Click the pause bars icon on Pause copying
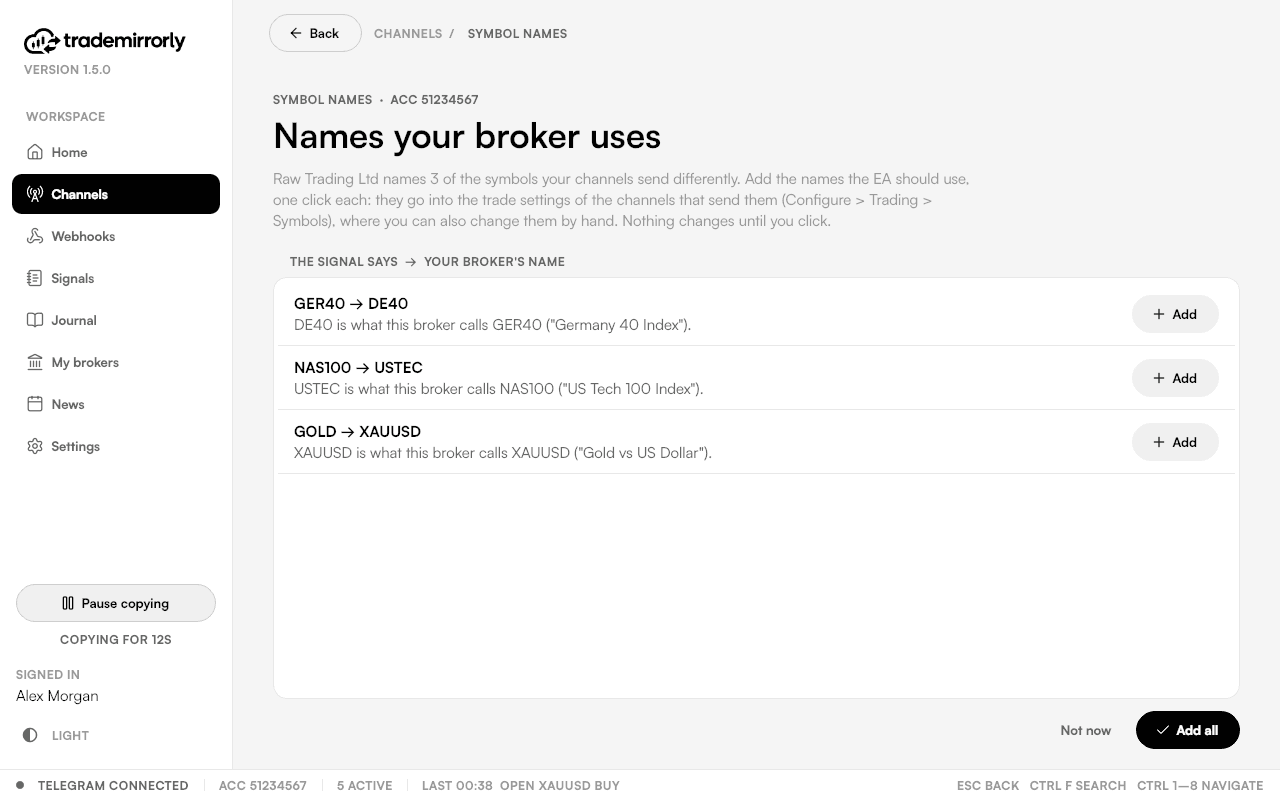The image size is (1280, 800). [68, 603]
